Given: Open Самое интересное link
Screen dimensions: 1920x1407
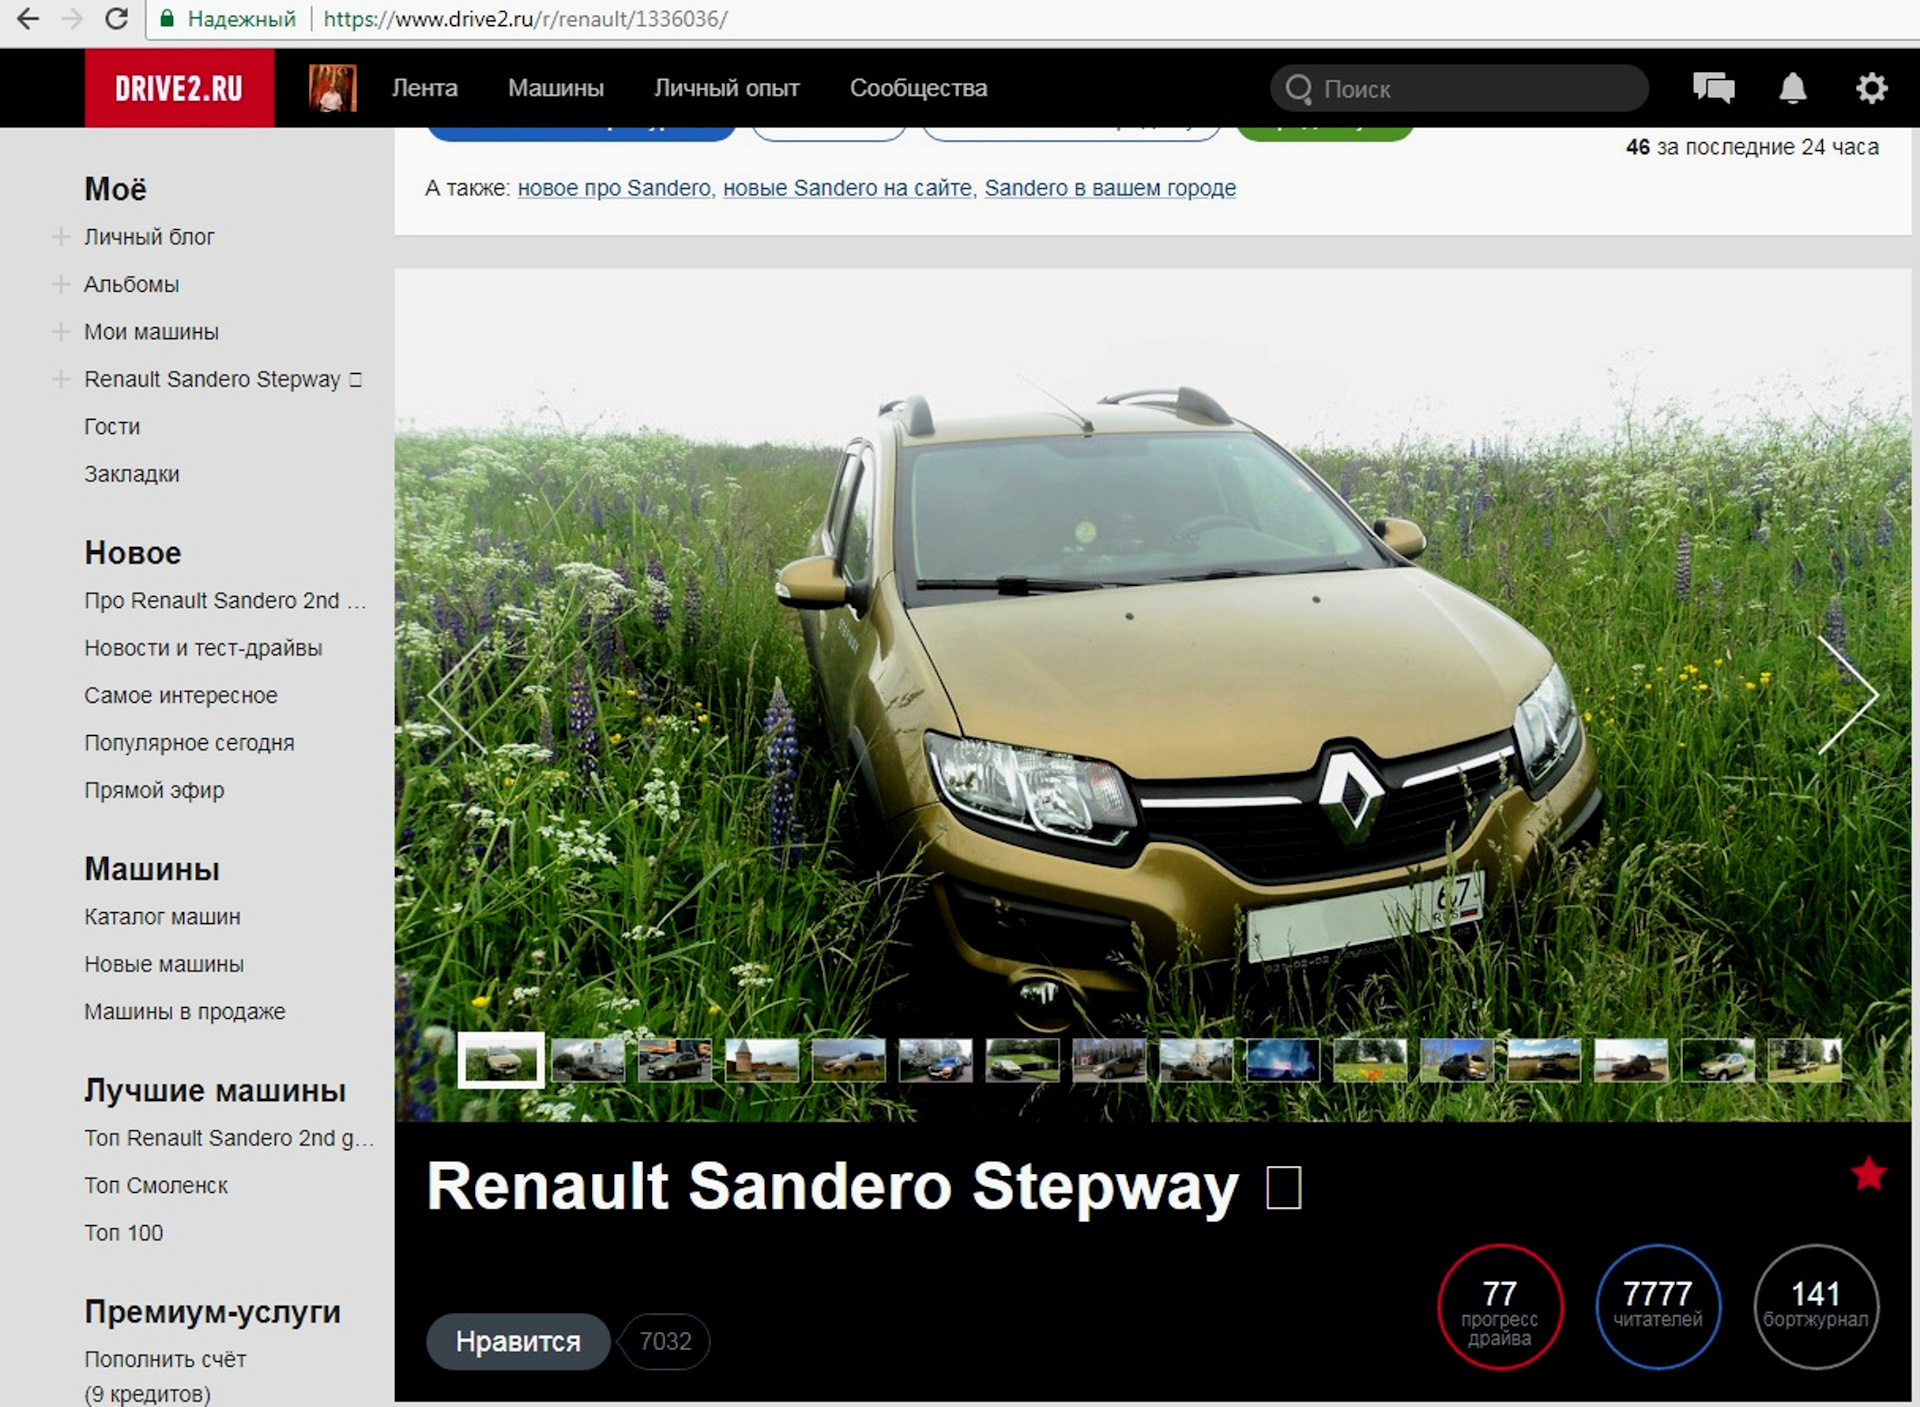Looking at the screenshot, I should click(x=181, y=695).
